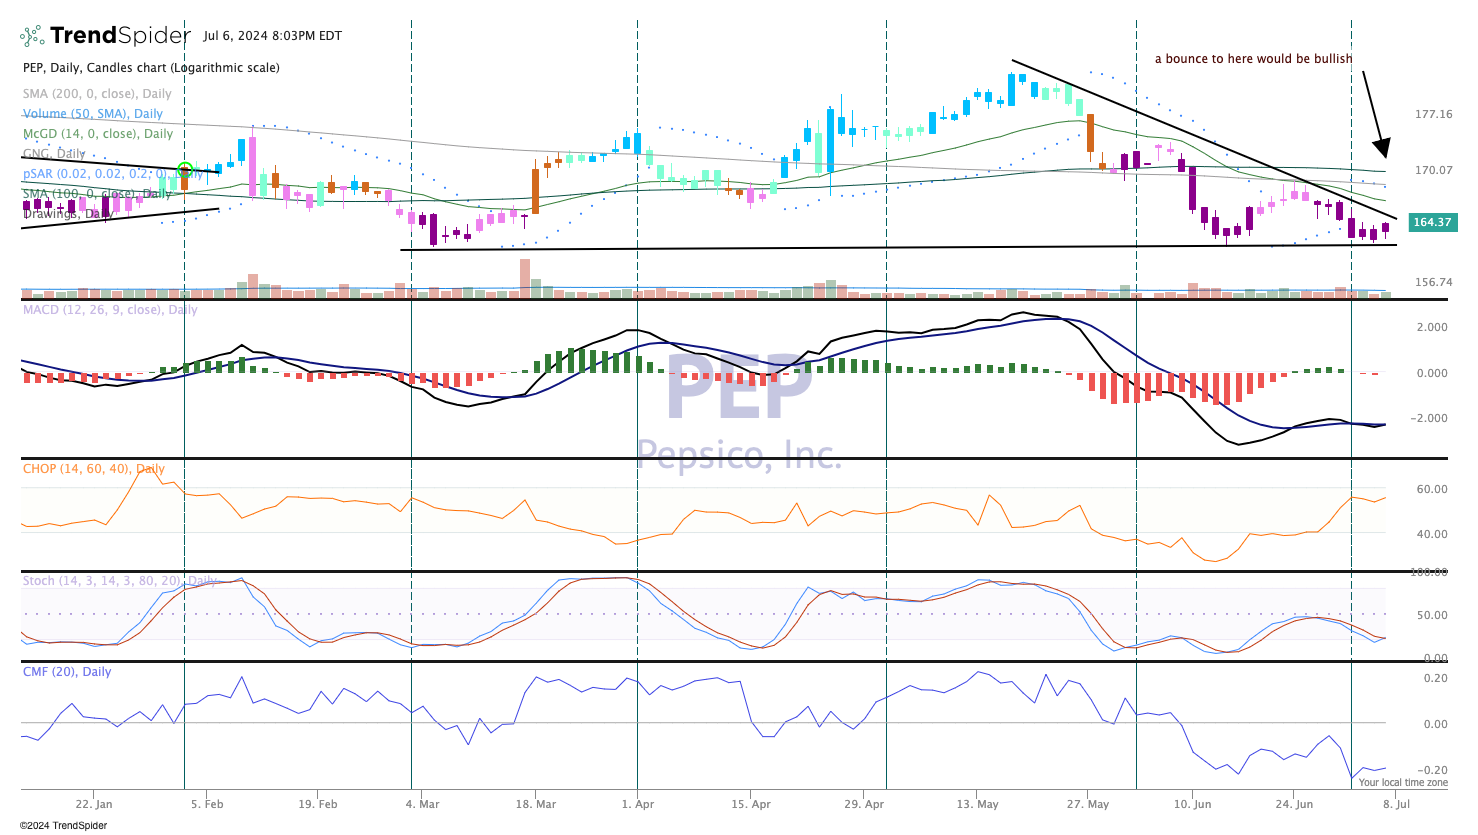Click the green circle signal marker on the price chart
Viewport: 1478px width, 835px height.
(185, 170)
